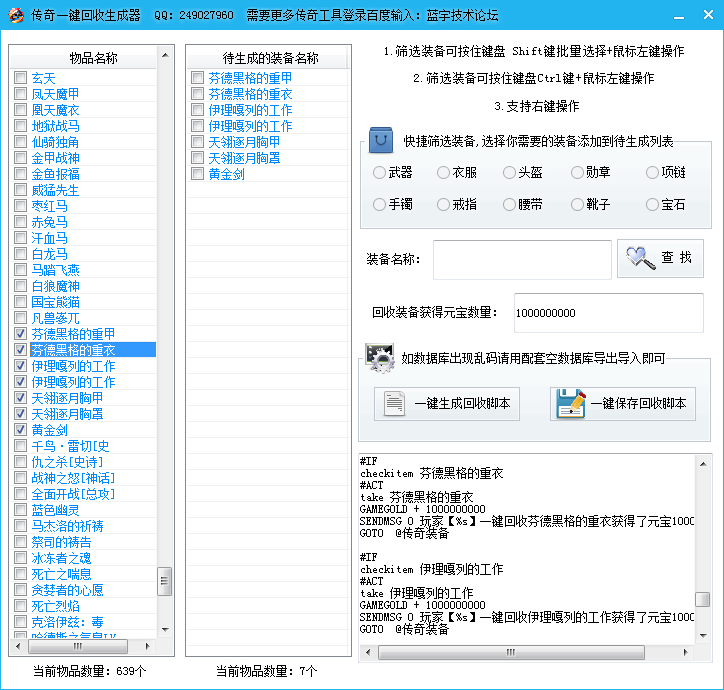Click the 物品名称 column header
The image size is (724, 690).
tap(93, 58)
